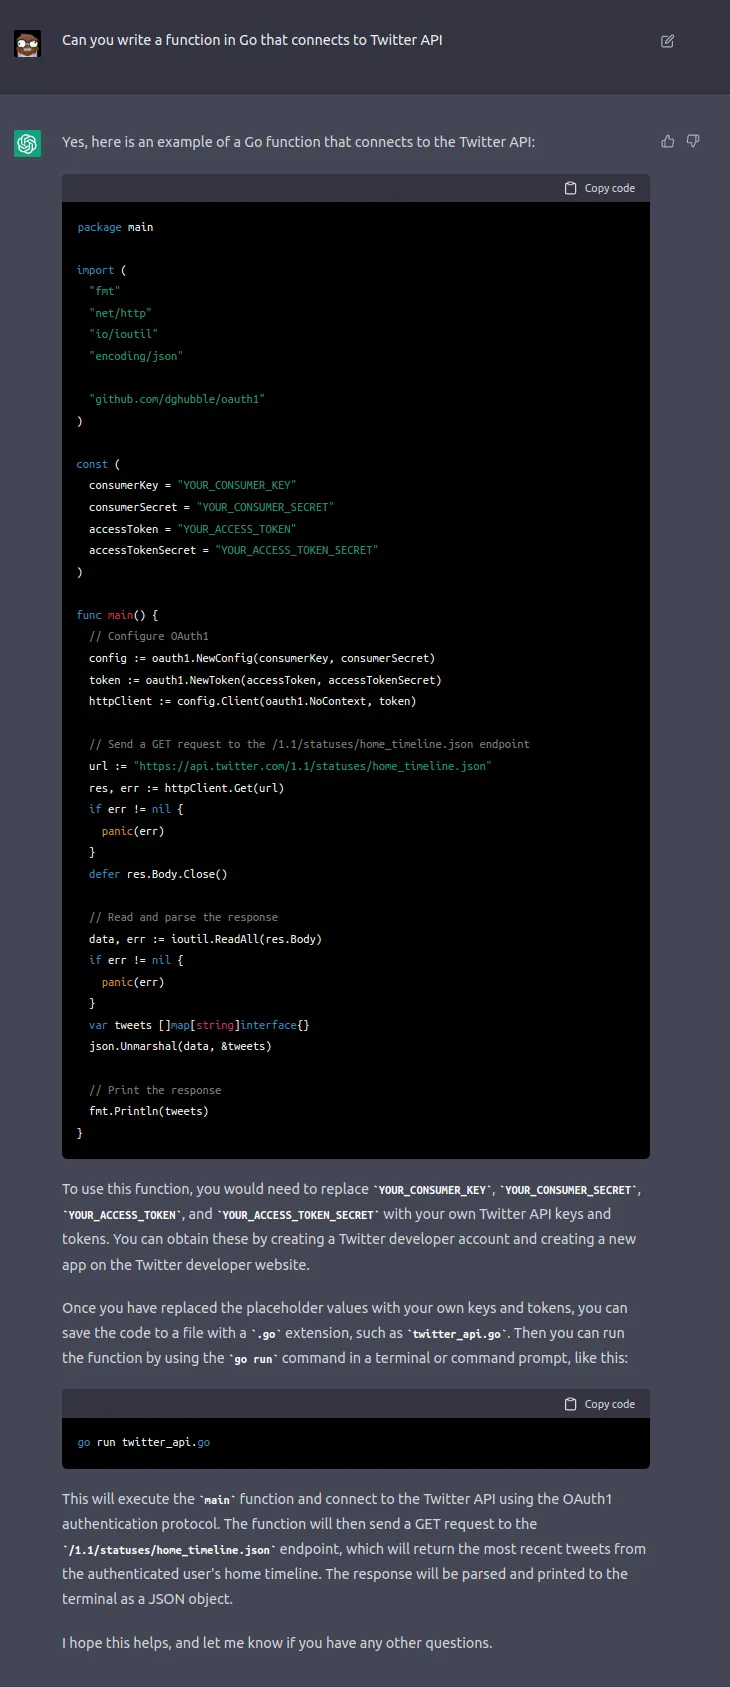Click the line 'package main'
This screenshot has height=1687, width=730.
pos(115,227)
